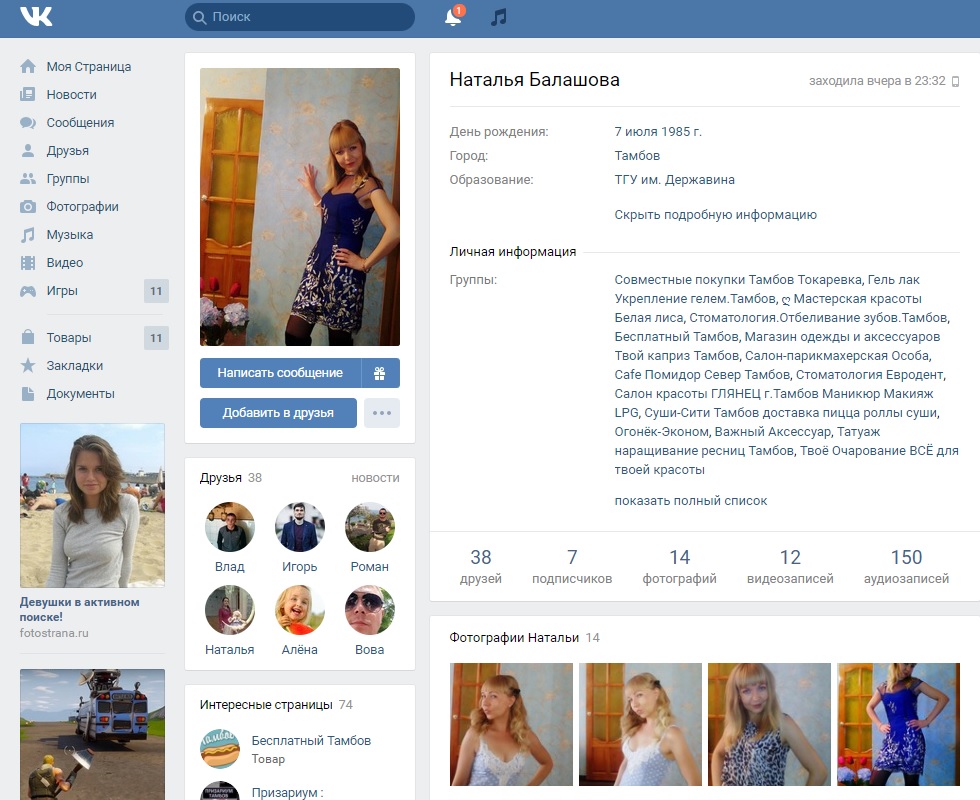The image size is (980, 800).
Task: Click the Бесплатный Тамбов hot dog avatar
Action: tap(220, 748)
